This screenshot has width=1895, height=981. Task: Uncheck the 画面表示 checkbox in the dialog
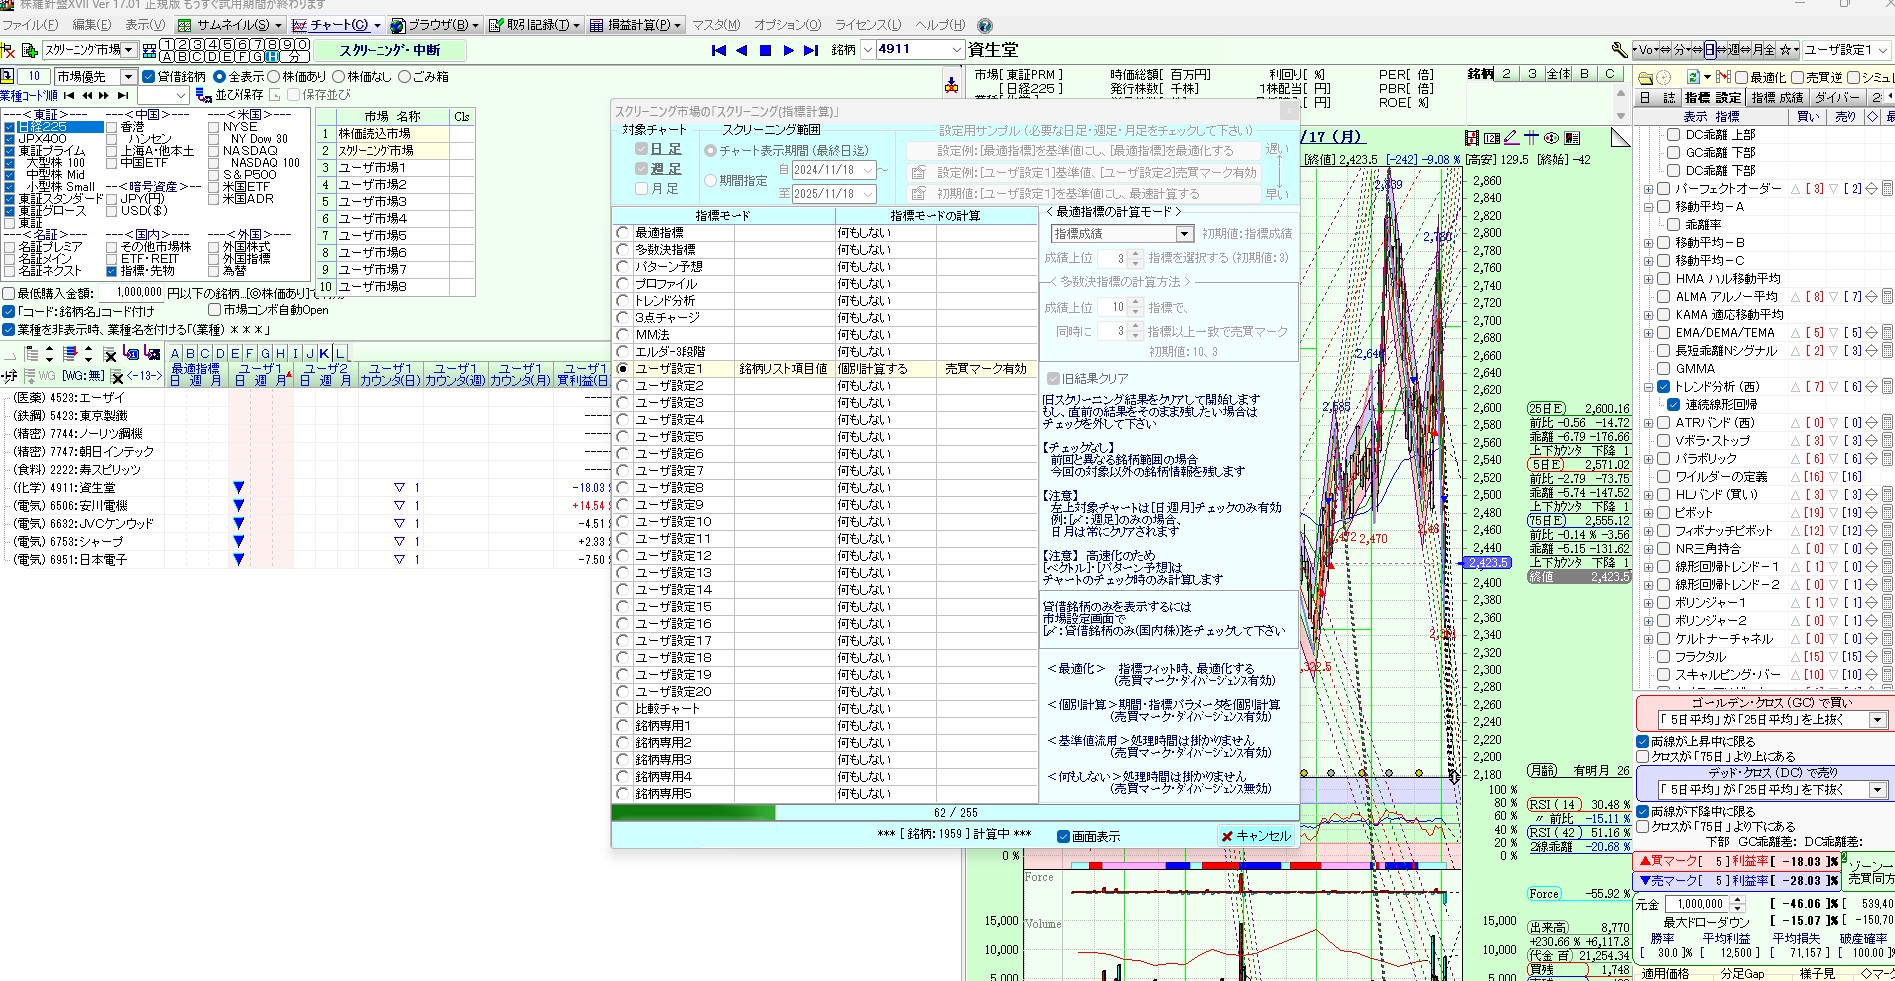click(x=1063, y=836)
